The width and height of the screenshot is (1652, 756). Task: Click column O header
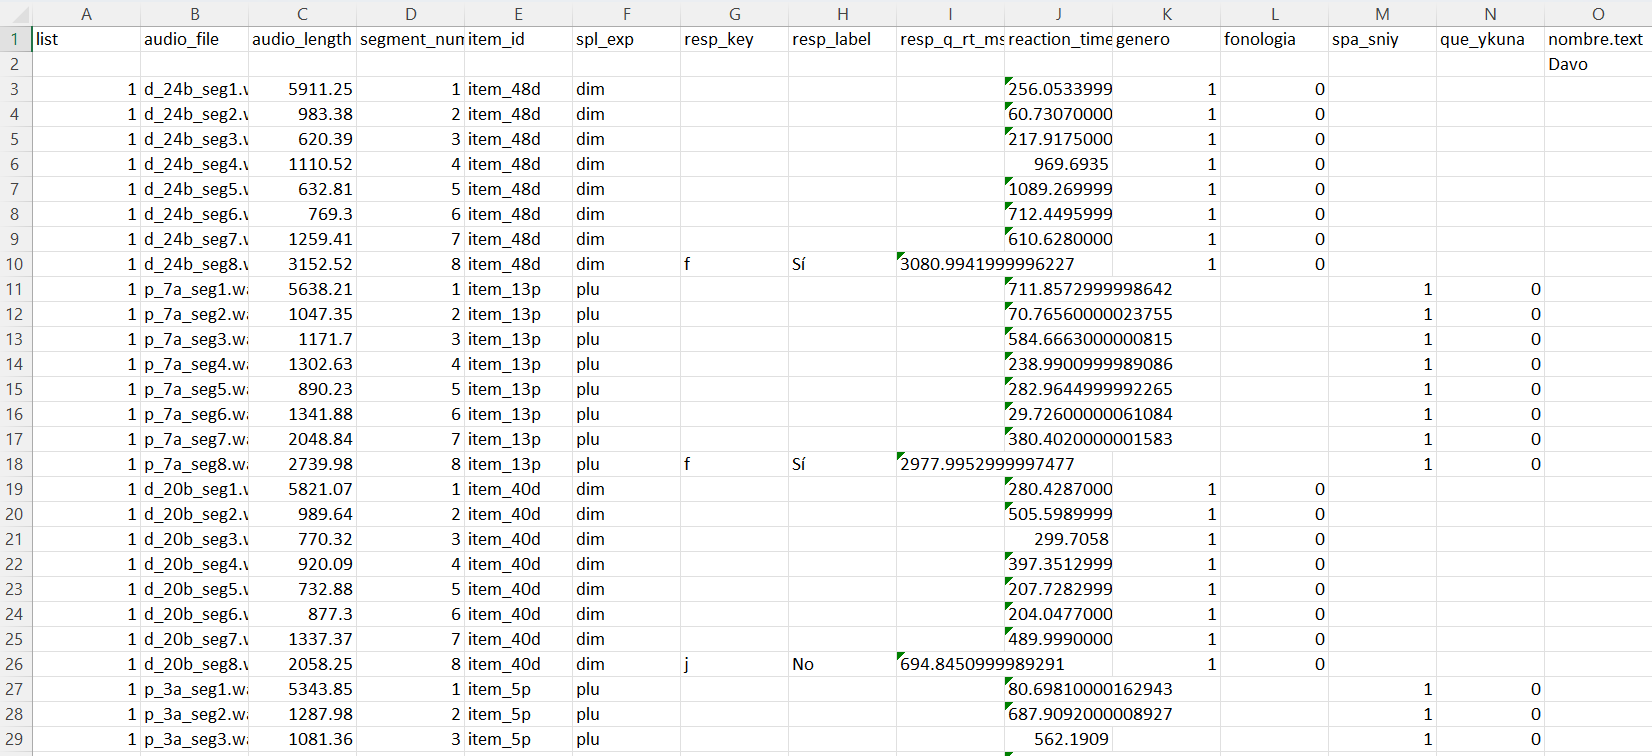pyautogui.click(x=1598, y=13)
